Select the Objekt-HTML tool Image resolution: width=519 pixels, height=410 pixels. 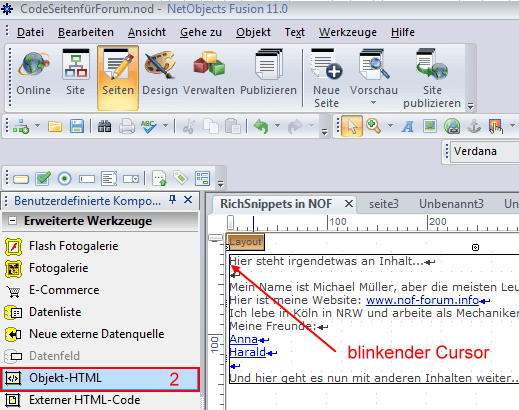[x=100, y=378]
